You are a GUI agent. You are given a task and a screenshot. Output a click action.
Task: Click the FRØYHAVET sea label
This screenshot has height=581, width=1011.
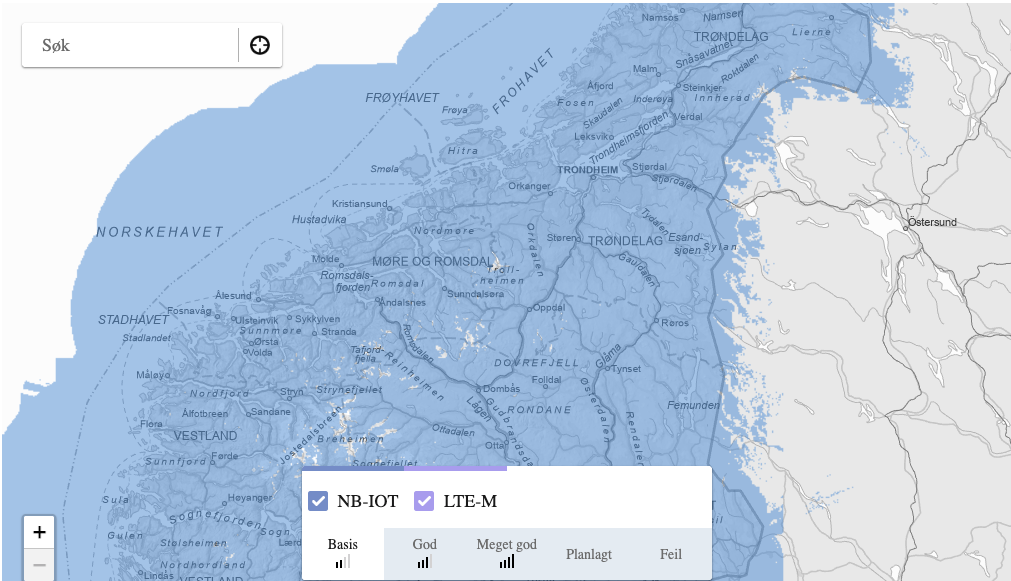tap(402, 98)
